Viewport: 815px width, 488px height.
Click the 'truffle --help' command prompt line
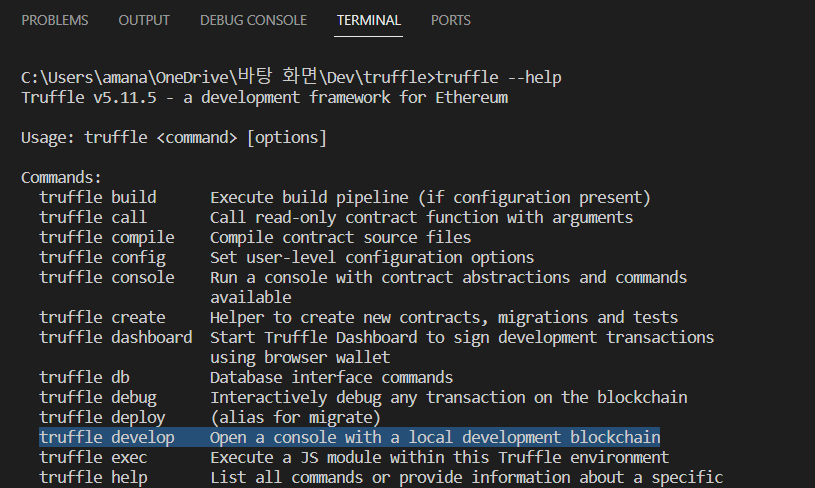(291, 77)
